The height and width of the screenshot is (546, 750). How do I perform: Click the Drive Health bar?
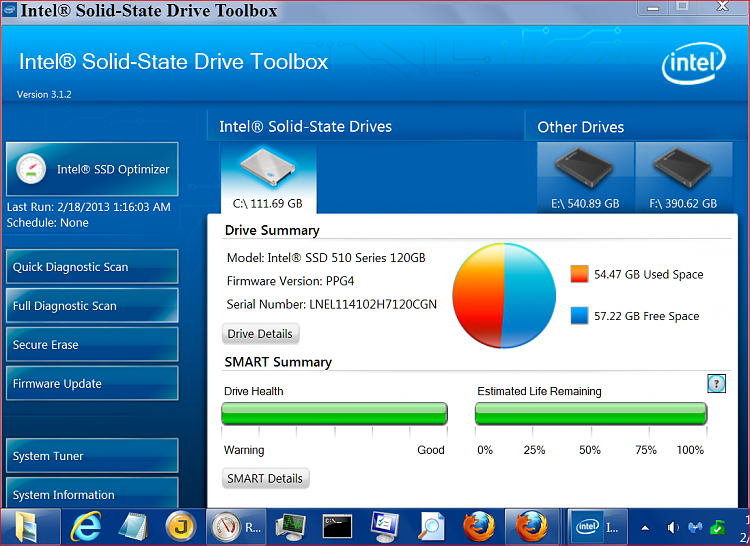[x=334, y=414]
